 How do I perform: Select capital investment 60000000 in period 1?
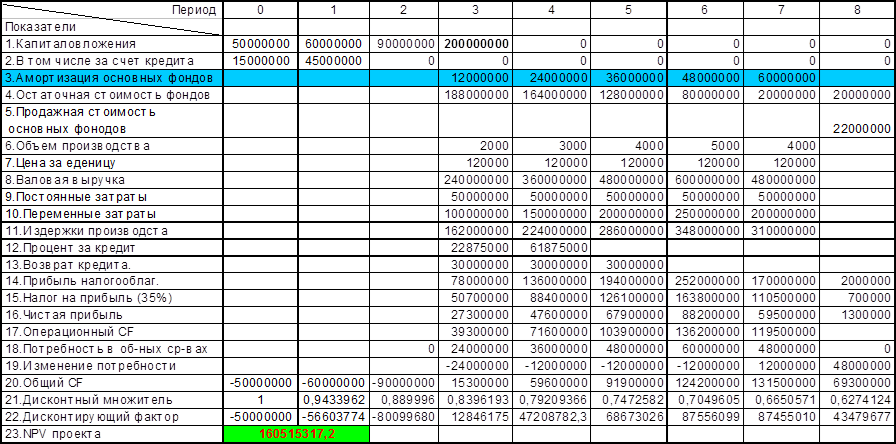(x=334, y=44)
